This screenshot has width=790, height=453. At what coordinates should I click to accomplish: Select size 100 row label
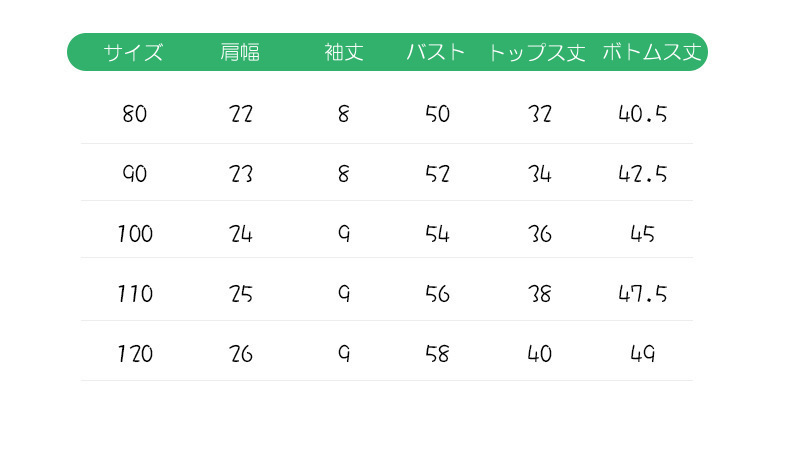(135, 234)
